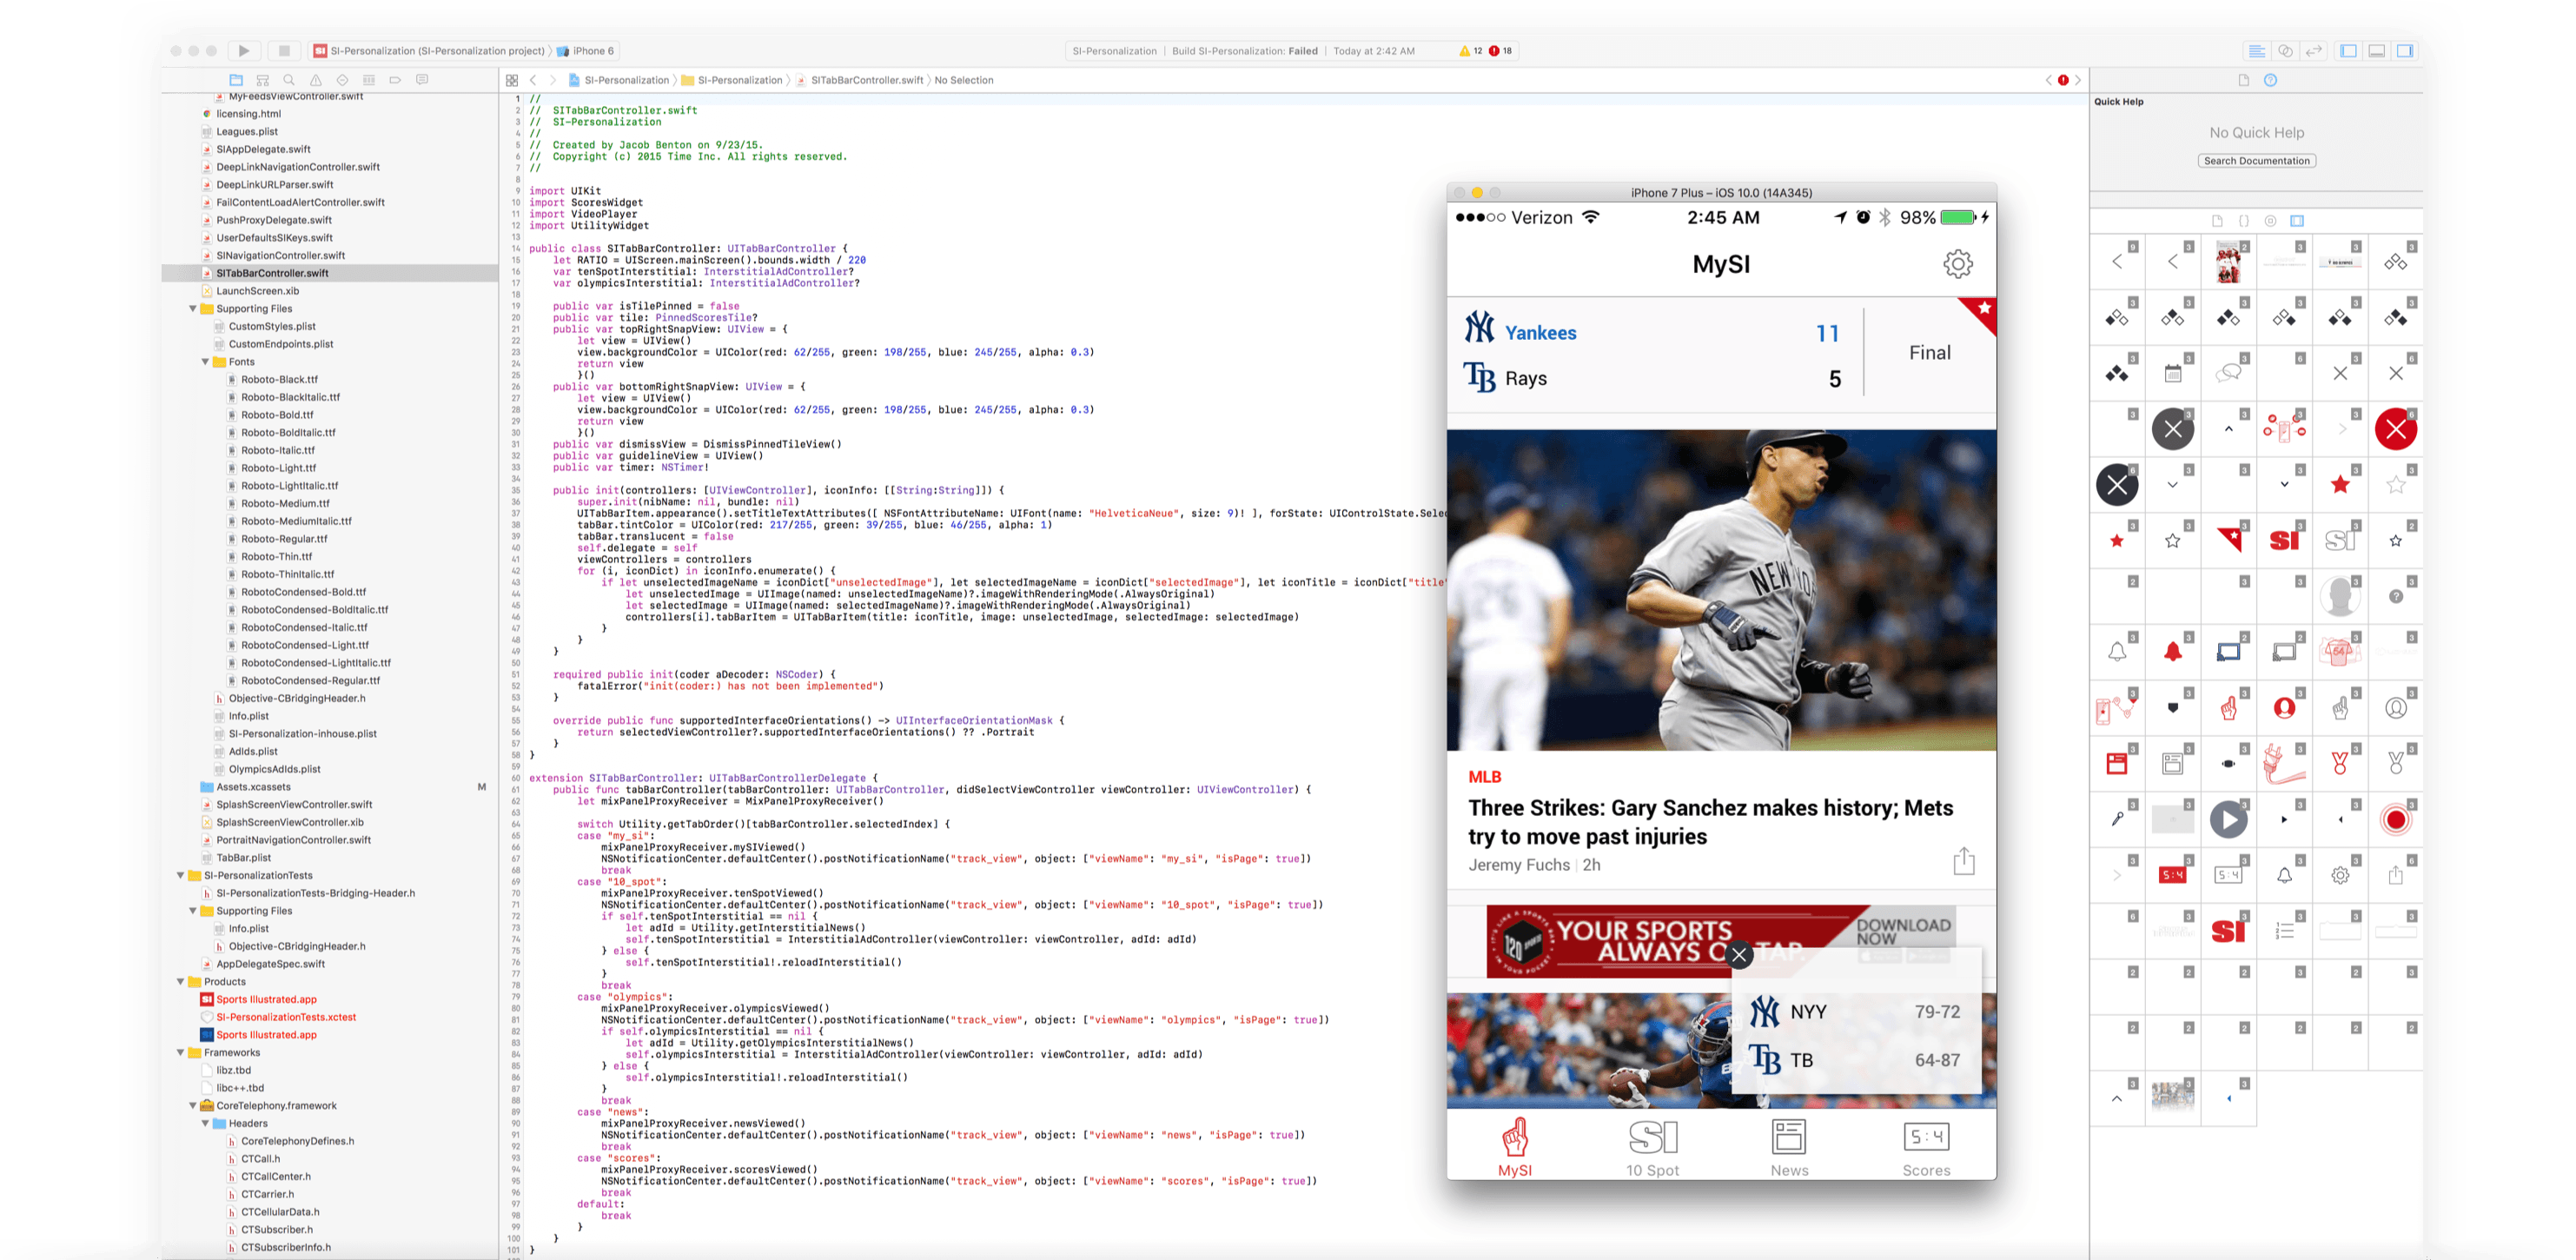
Task: Toggle the Navigator panel visibility
Action: tap(2349, 51)
